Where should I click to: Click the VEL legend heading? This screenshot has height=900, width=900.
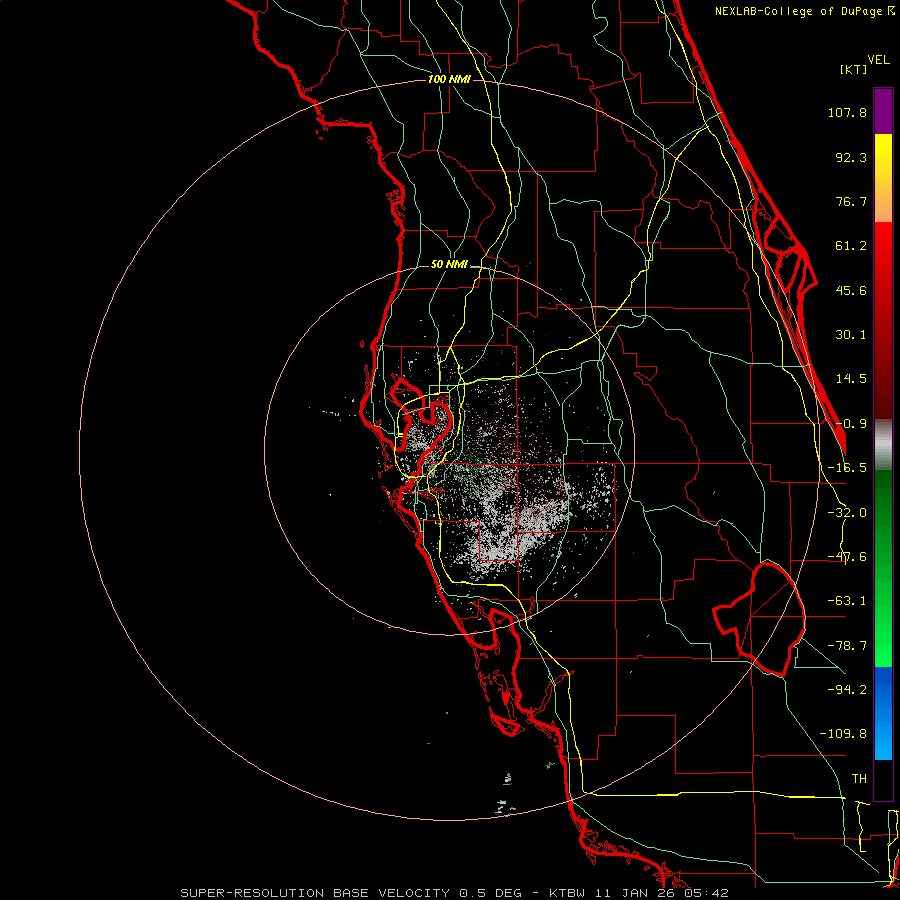coord(878,60)
